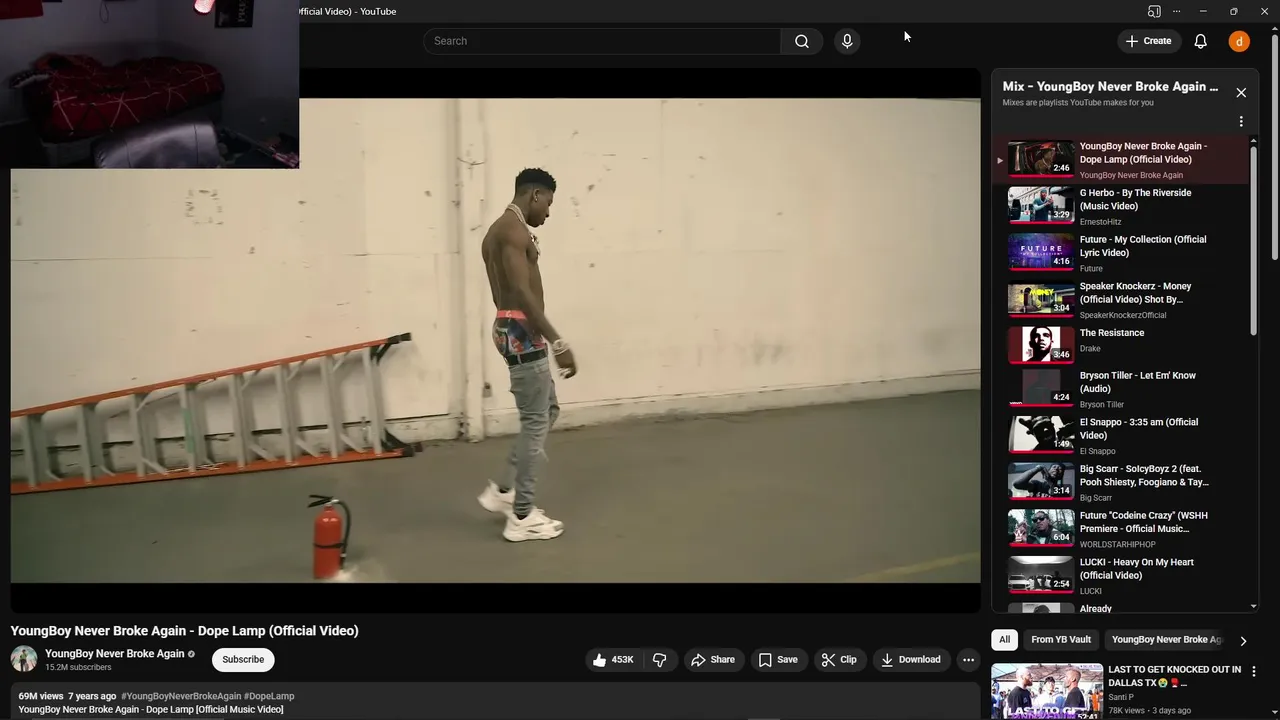This screenshot has height=720, width=1280.
Task: Subscribe to YoungBoy Never Broke Again
Action: coord(243,659)
